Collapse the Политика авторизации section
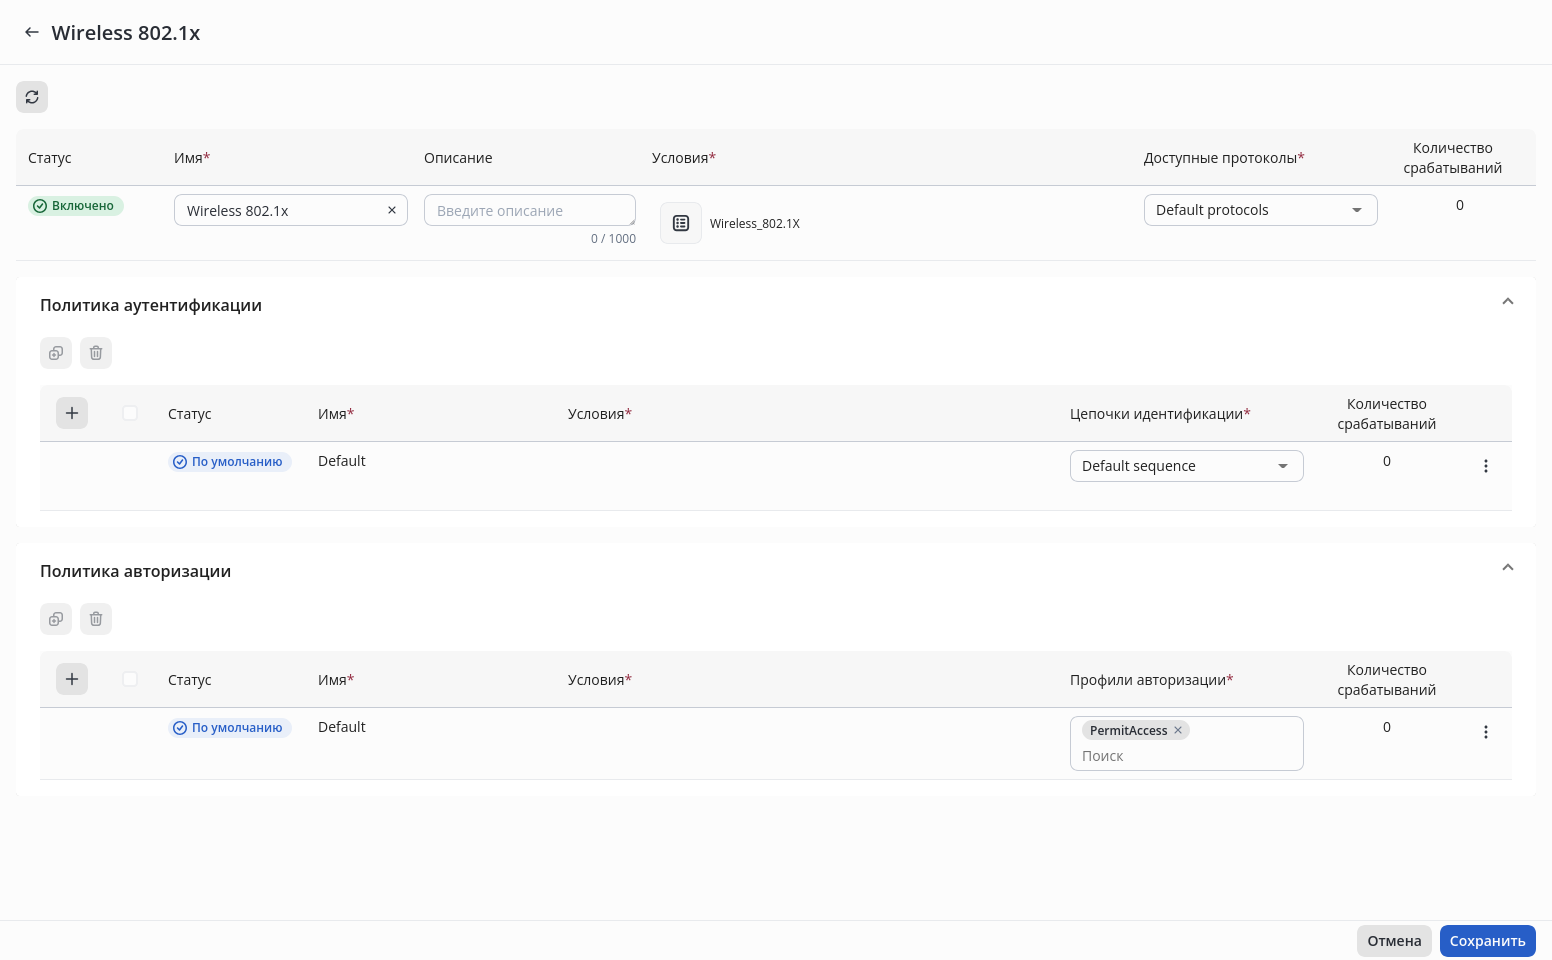The image size is (1552, 960). coord(1508,568)
